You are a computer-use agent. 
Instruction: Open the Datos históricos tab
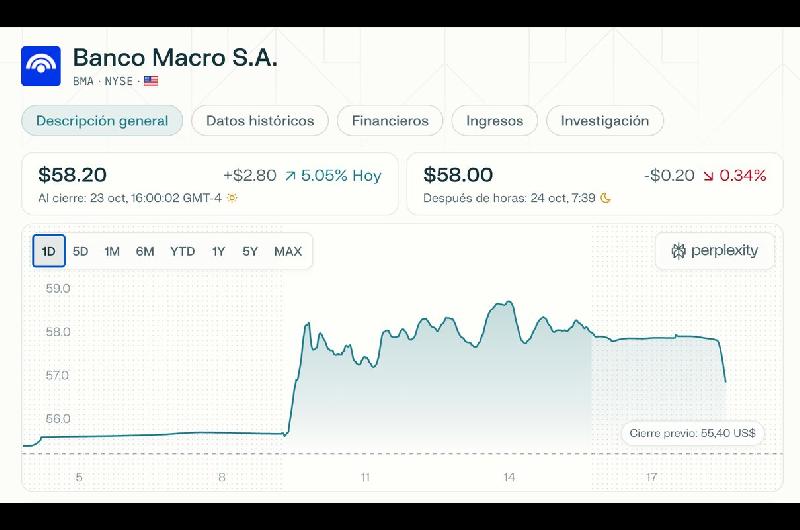click(260, 121)
